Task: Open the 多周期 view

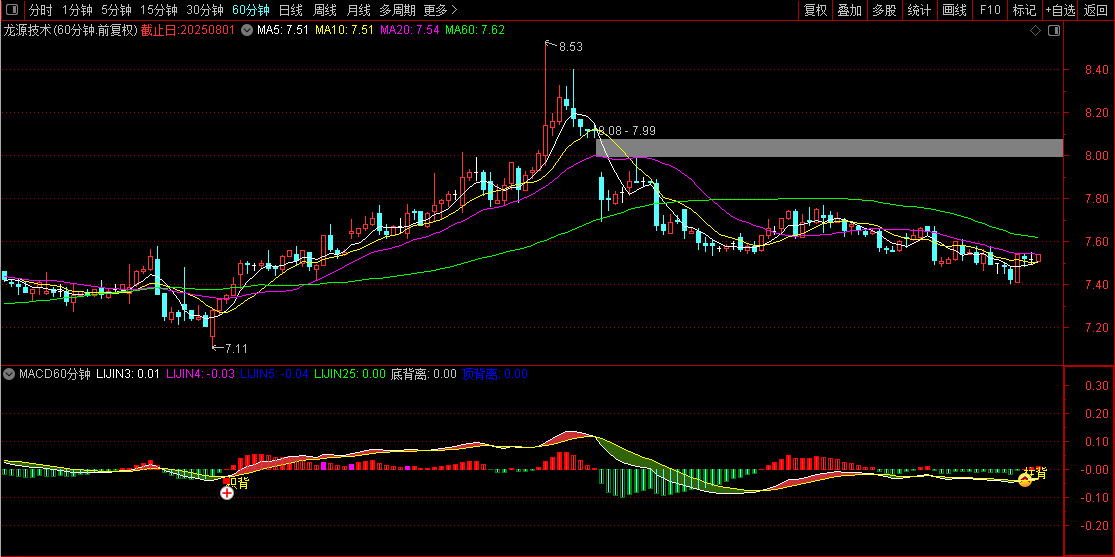Action: pyautogui.click(x=397, y=10)
